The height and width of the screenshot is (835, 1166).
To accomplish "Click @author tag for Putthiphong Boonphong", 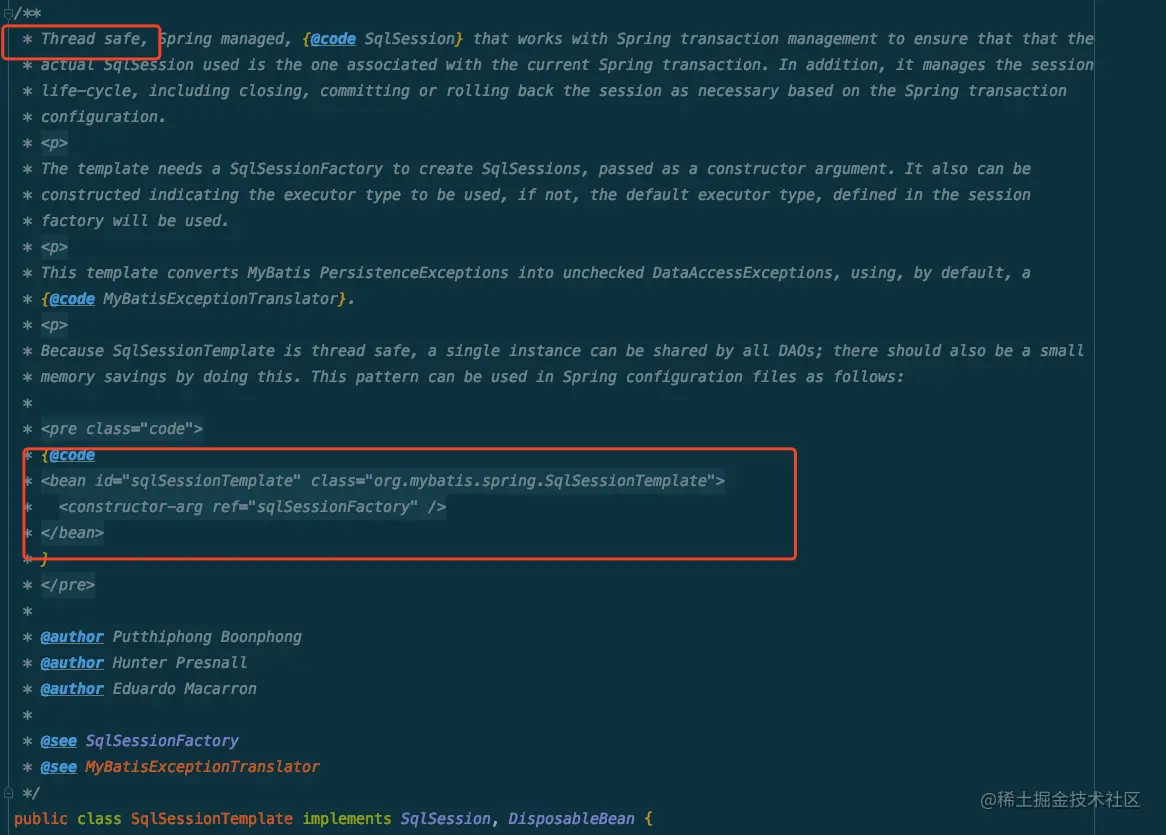I will 72,637.
